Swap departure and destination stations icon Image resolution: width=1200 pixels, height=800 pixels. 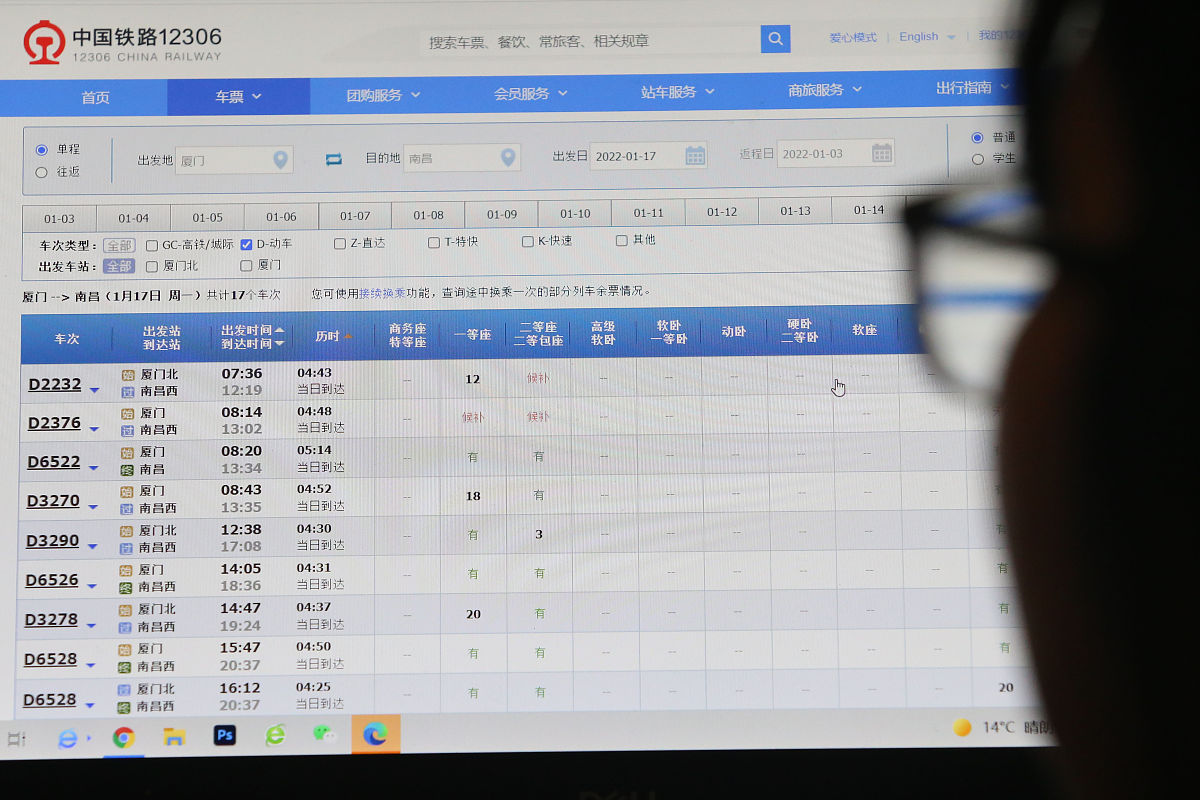click(x=334, y=159)
